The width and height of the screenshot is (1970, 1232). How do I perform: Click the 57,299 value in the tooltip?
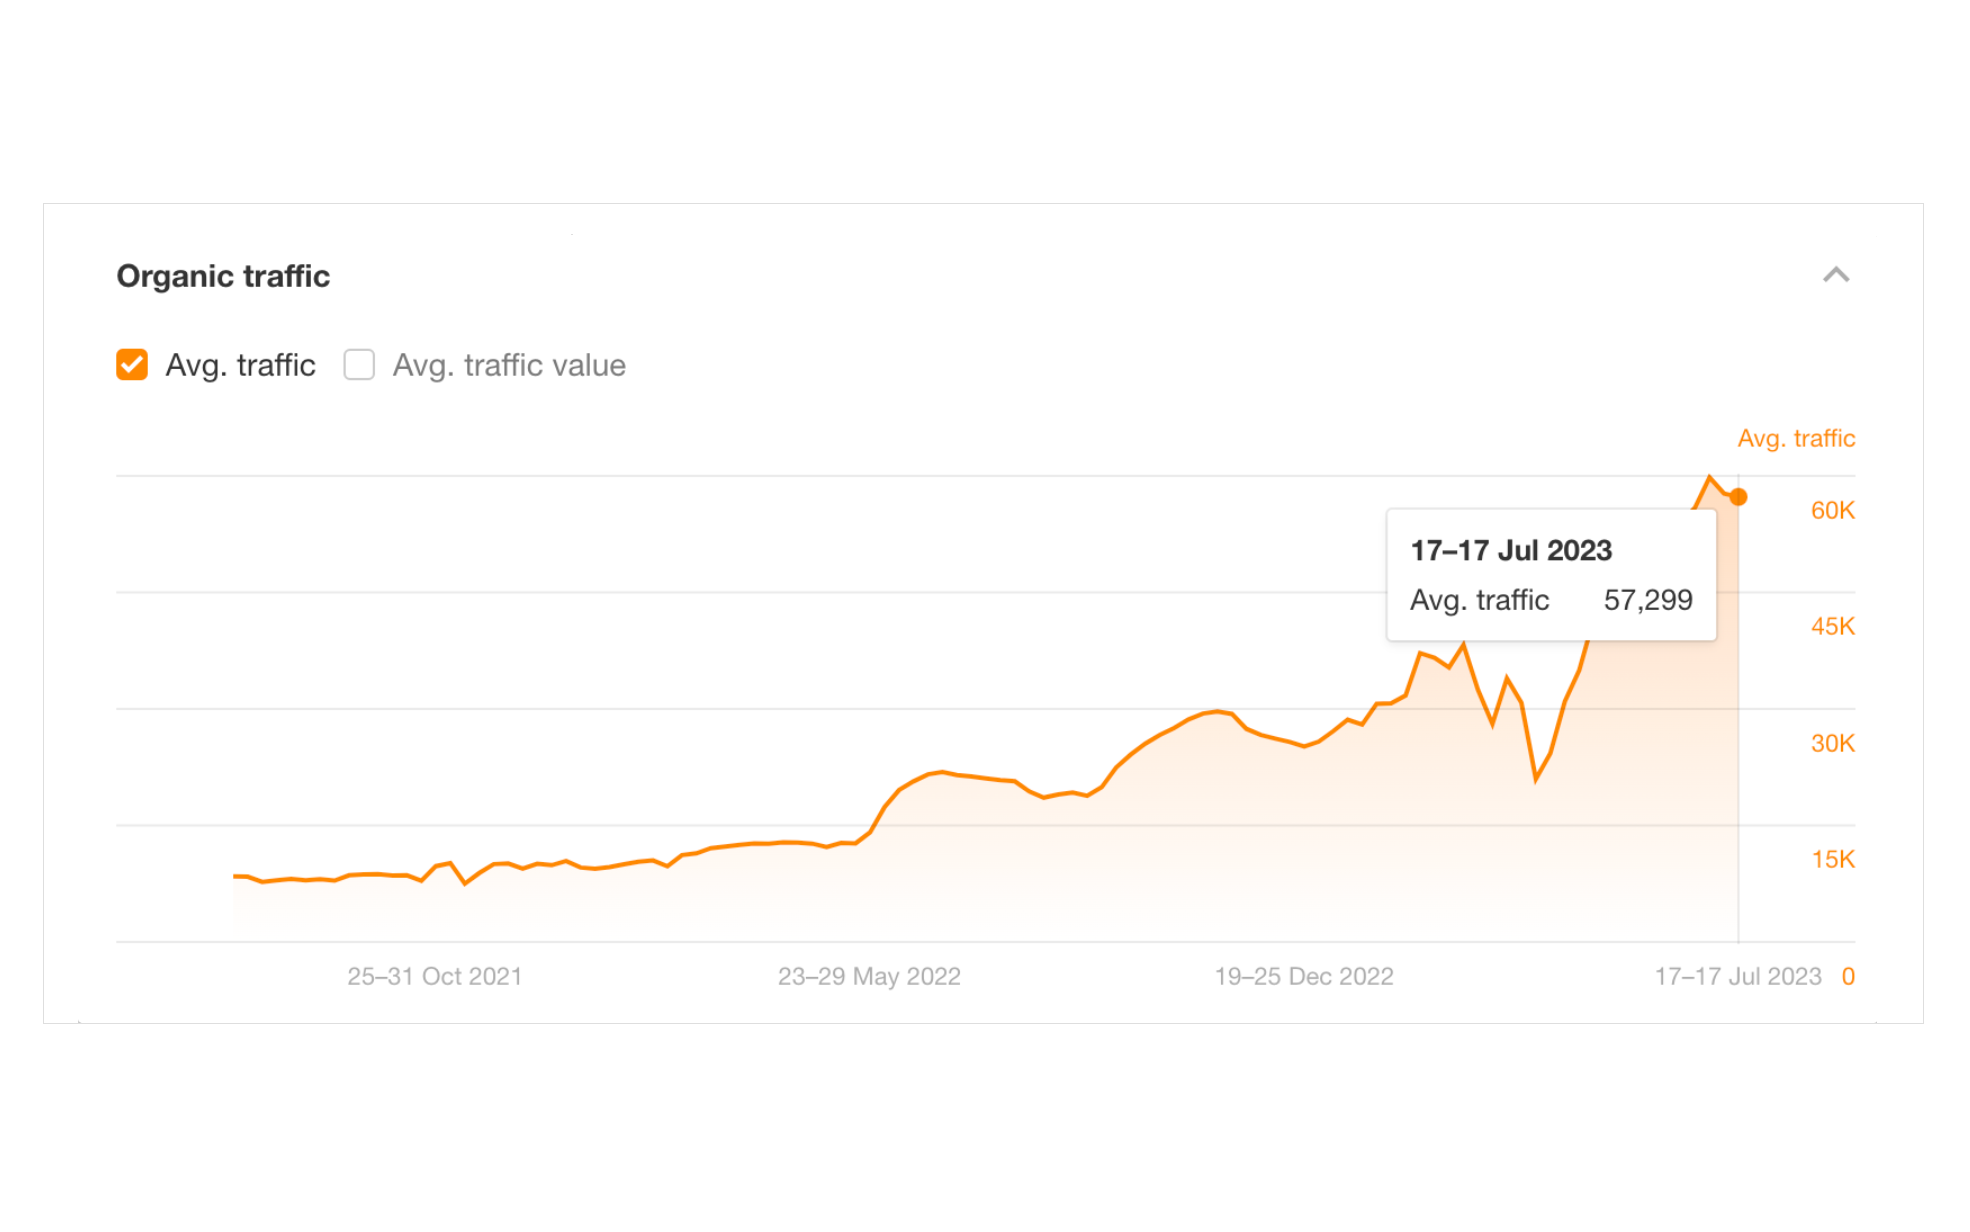pos(1647,600)
